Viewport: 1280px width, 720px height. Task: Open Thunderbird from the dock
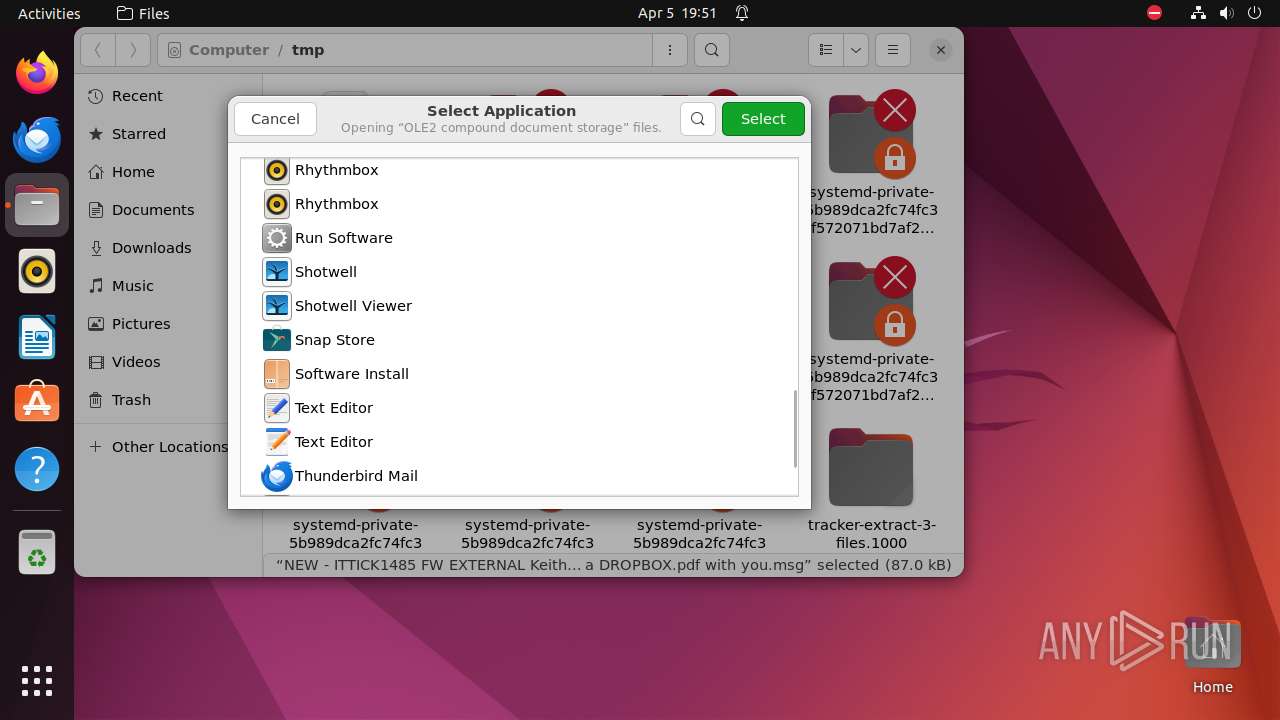click(37, 139)
